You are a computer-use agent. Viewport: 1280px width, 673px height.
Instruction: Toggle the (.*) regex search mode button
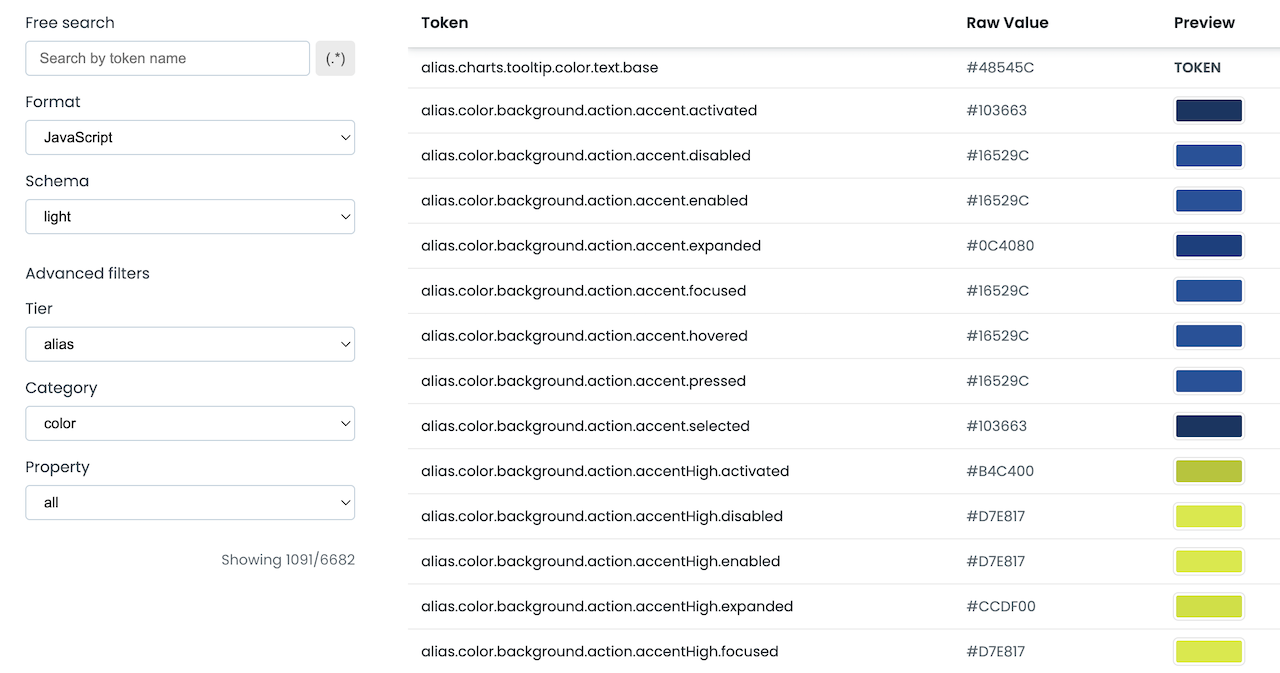coord(335,58)
